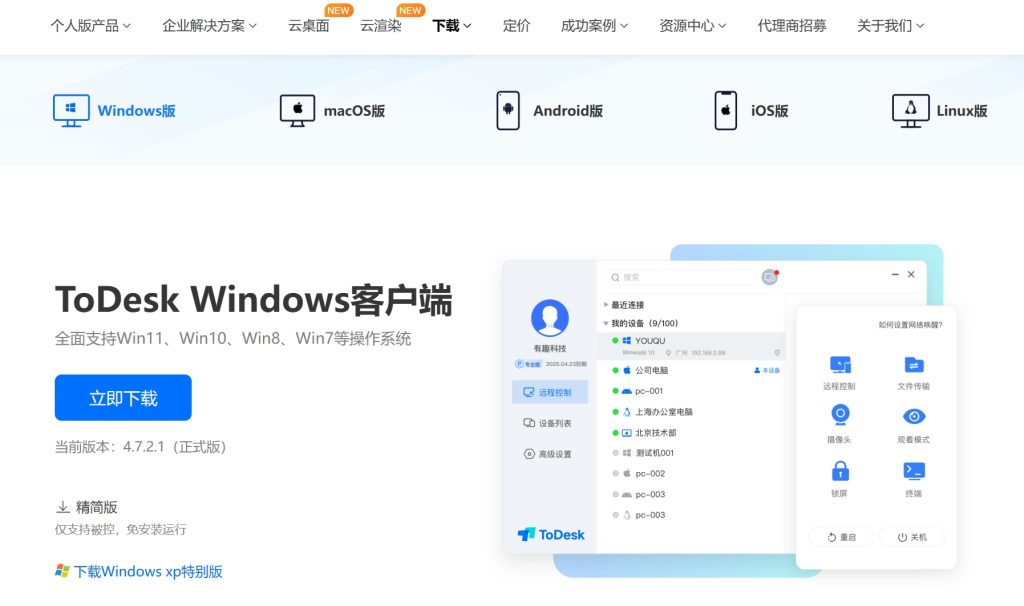Open the 下载Windows xp特别版 link
The height and width of the screenshot is (606, 1024).
pos(140,570)
